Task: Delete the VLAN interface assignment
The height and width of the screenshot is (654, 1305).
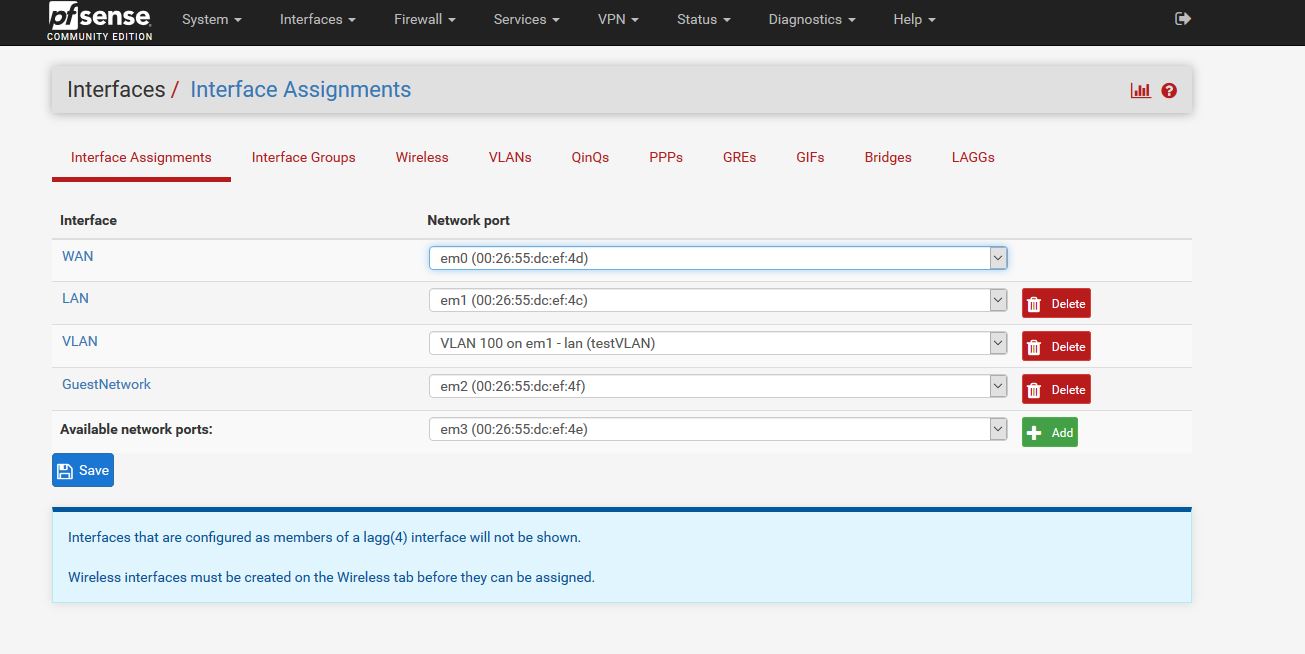Action: (x=1056, y=346)
